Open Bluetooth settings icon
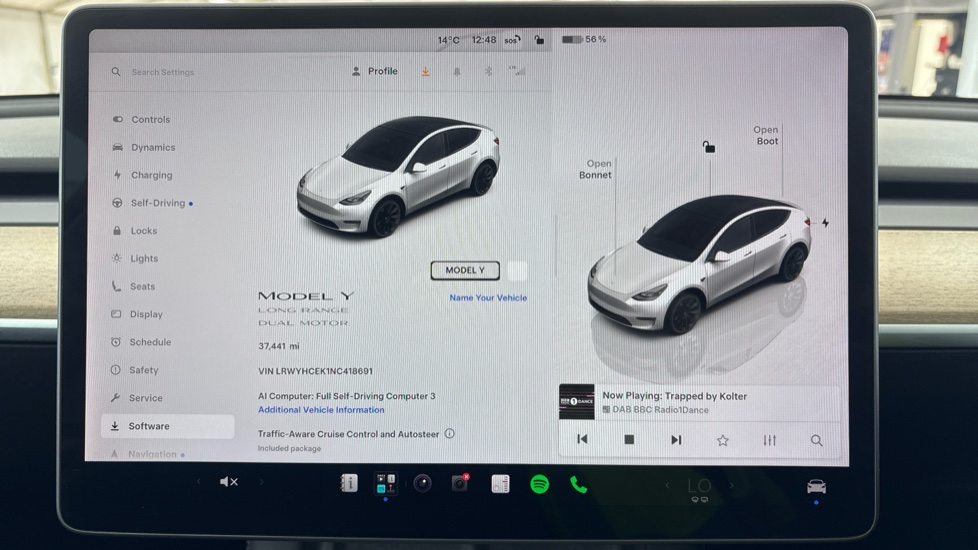The height and width of the screenshot is (550, 978). pyautogui.click(x=488, y=72)
